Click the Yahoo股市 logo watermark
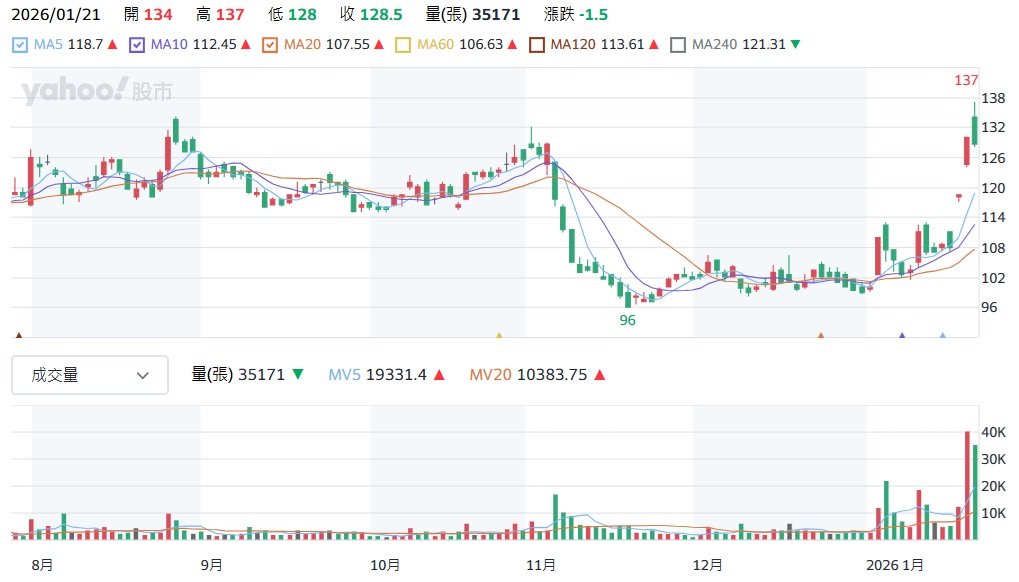The width and height of the screenshot is (1019, 582). pos(97,92)
